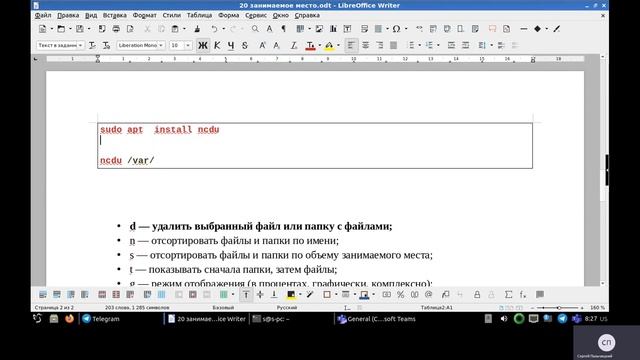Click the Undo arrow icon
The height and width of the screenshot is (360, 640).
(214, 29)
